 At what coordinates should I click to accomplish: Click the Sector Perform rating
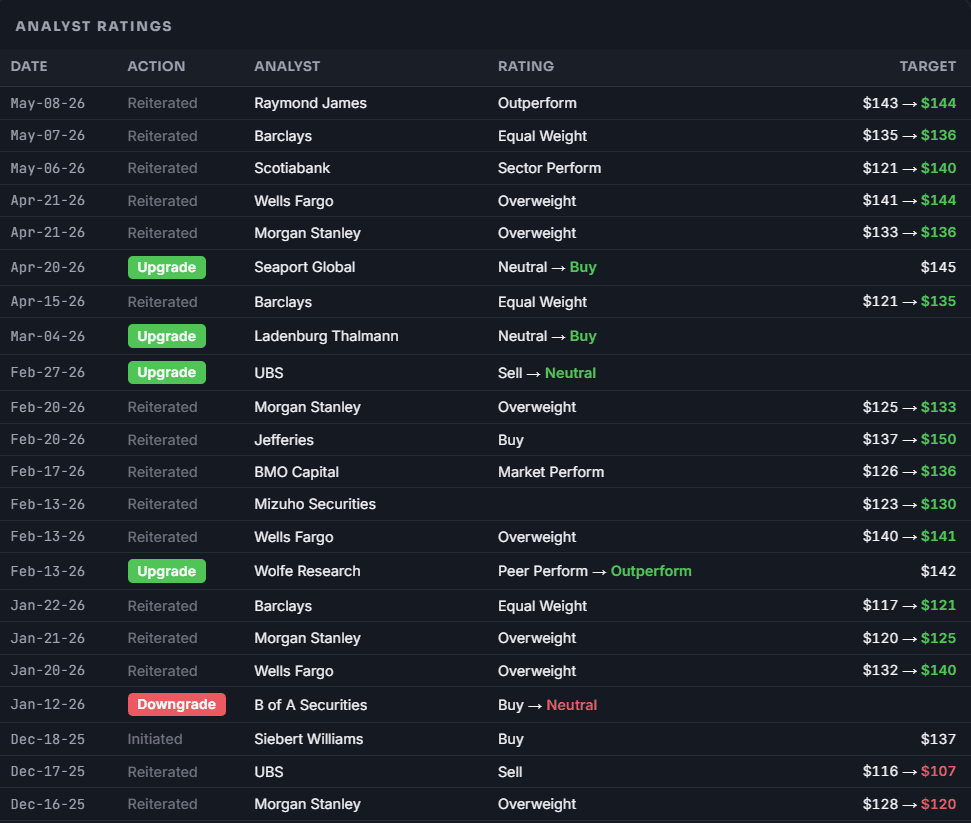point(549,168)
